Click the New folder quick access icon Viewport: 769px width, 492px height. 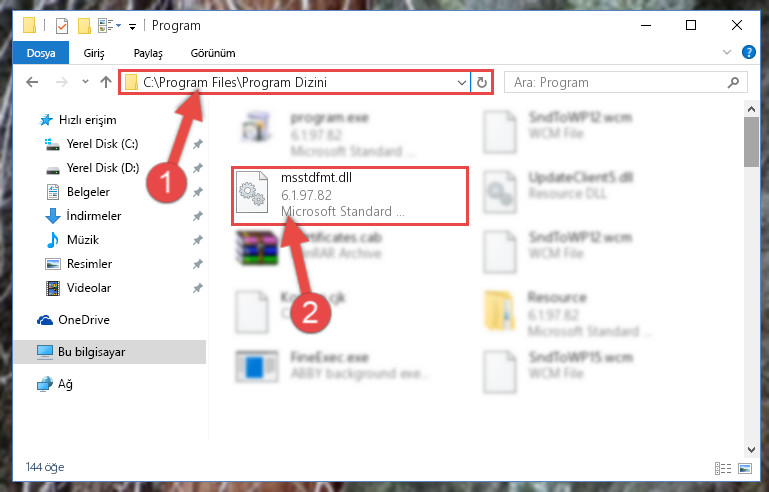(x=84, y=26)
